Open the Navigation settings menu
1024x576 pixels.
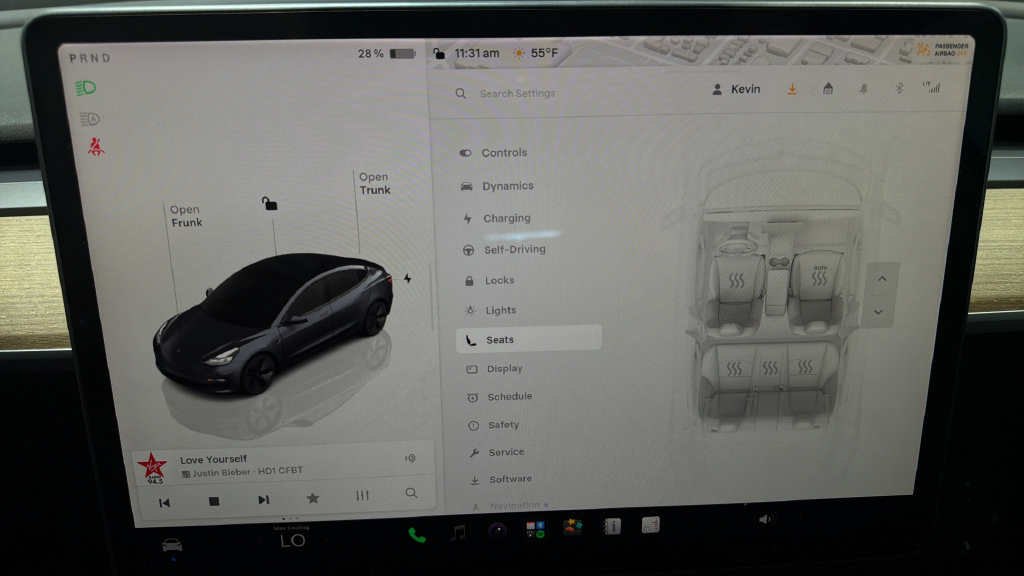point(510,505)
